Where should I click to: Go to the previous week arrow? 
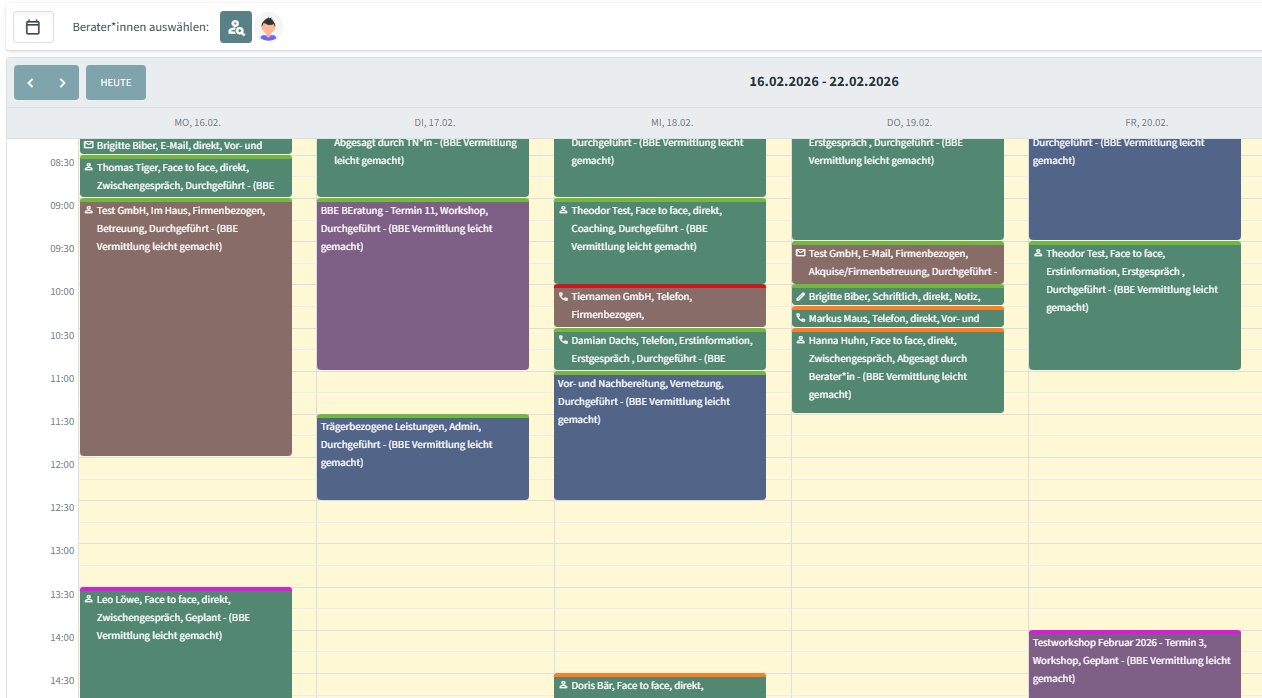pyautogui.click(x=30, y=83)
